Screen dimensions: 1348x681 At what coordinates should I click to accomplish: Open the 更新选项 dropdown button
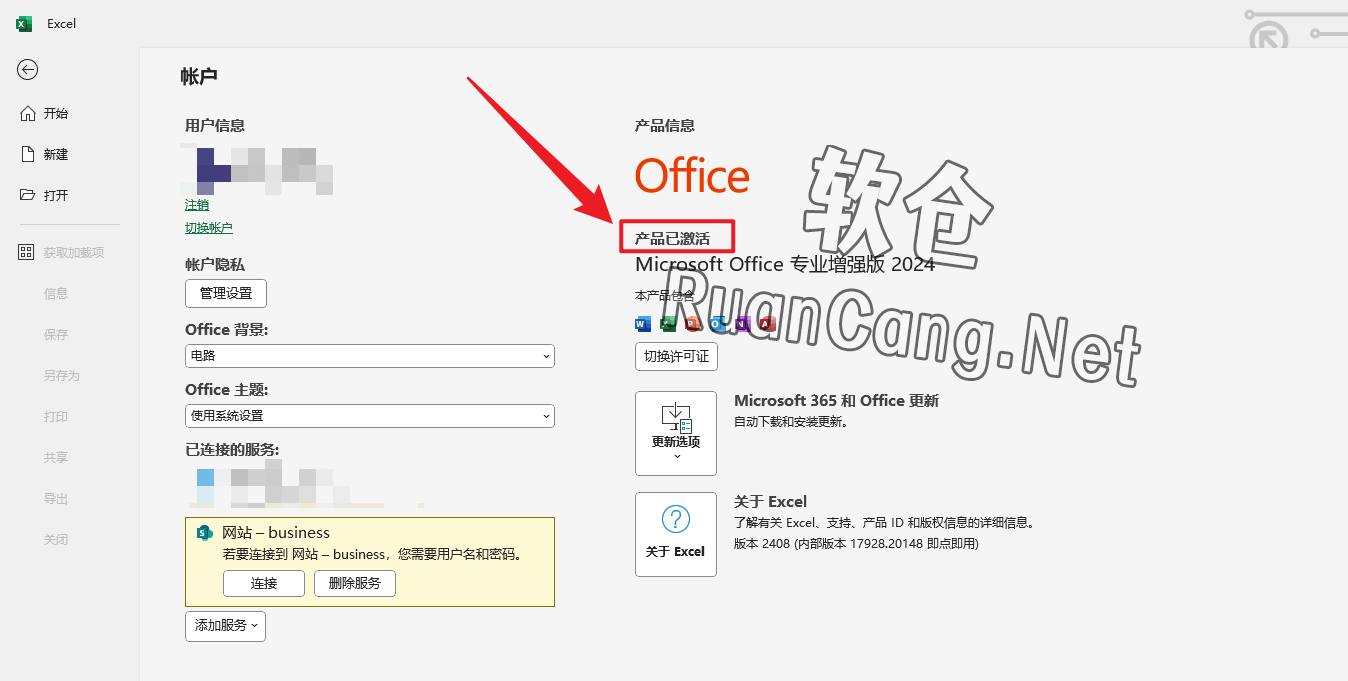676,433
